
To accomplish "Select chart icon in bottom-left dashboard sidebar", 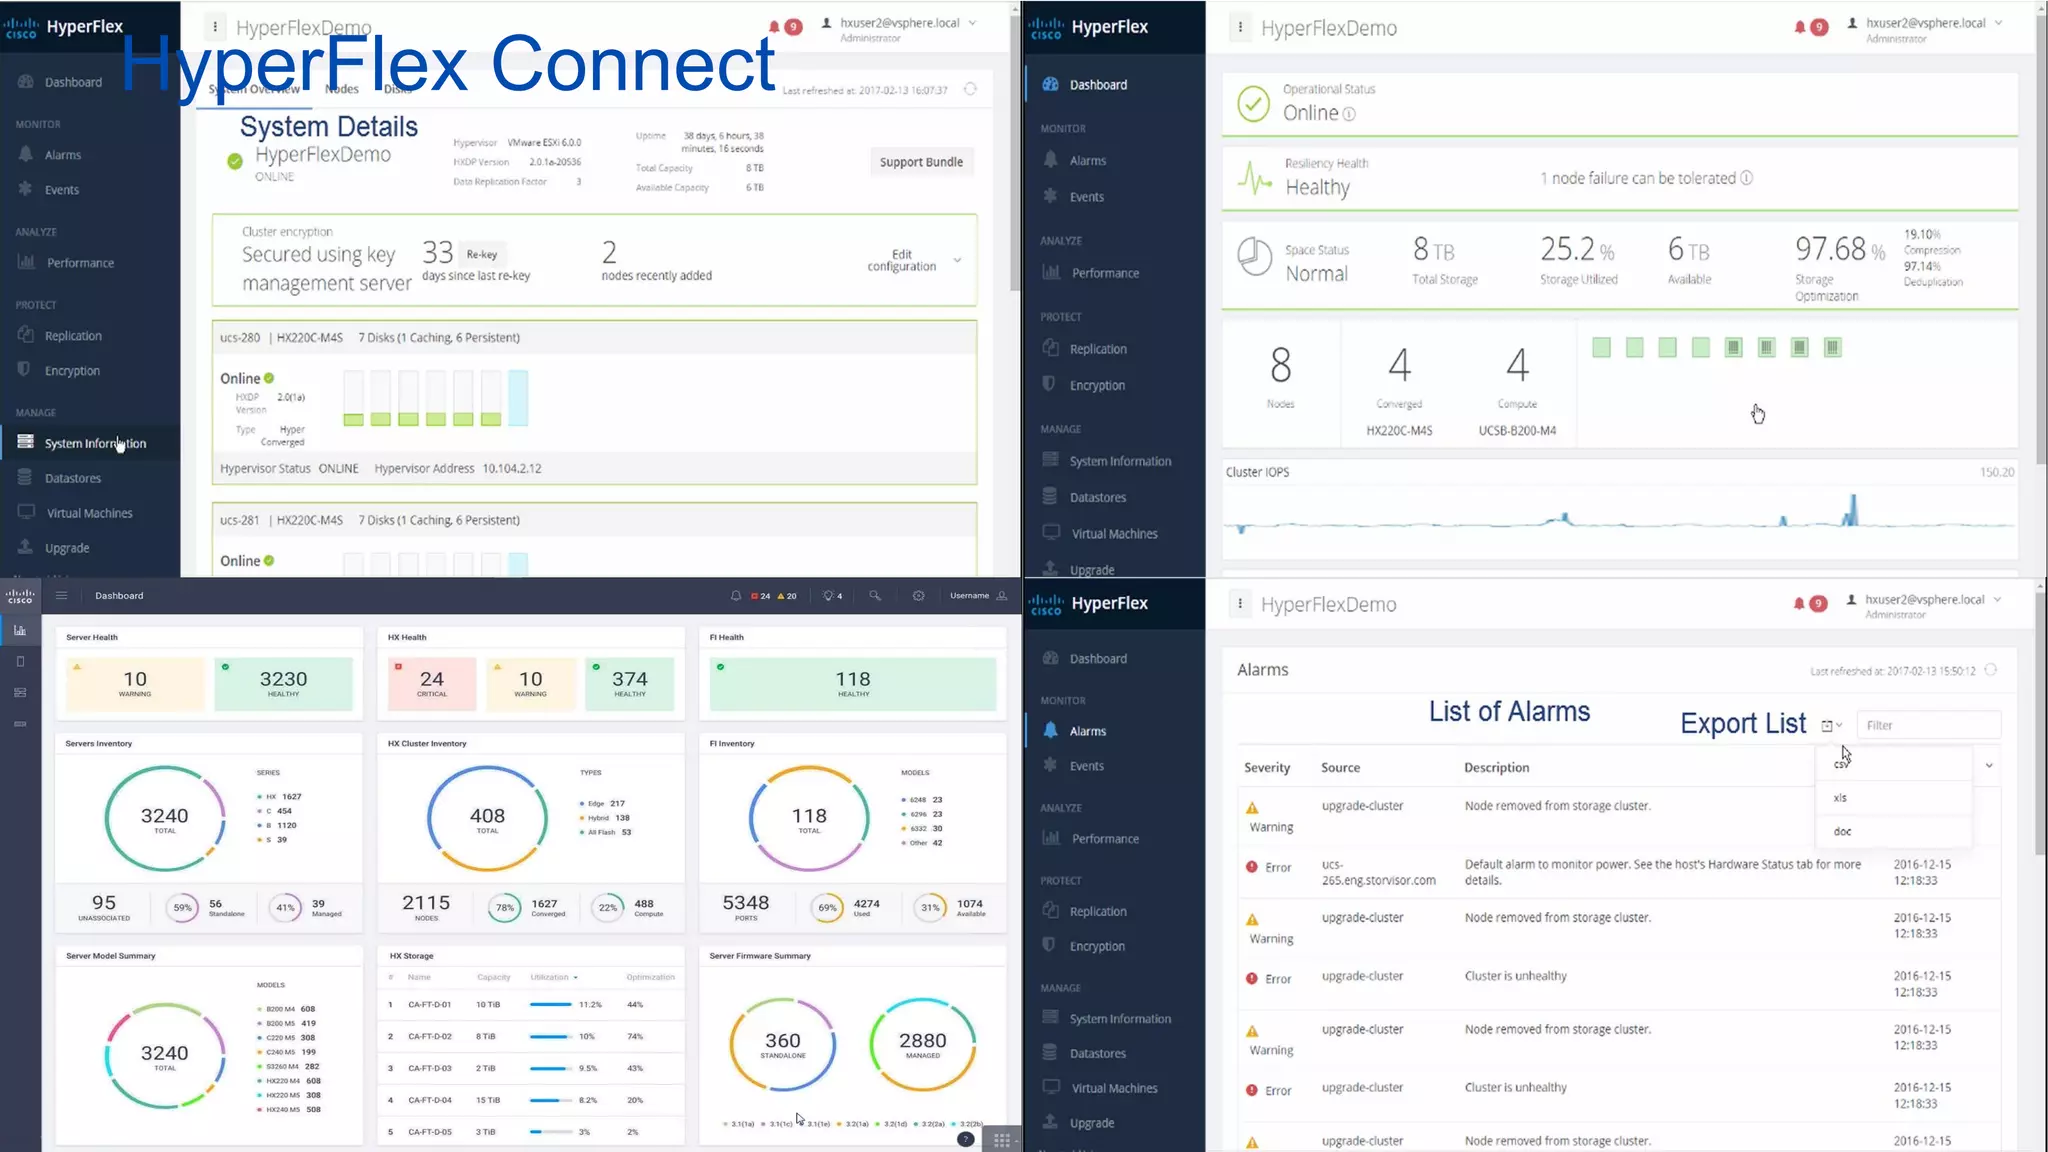I will pyautogui.click(x=20, y=630).
